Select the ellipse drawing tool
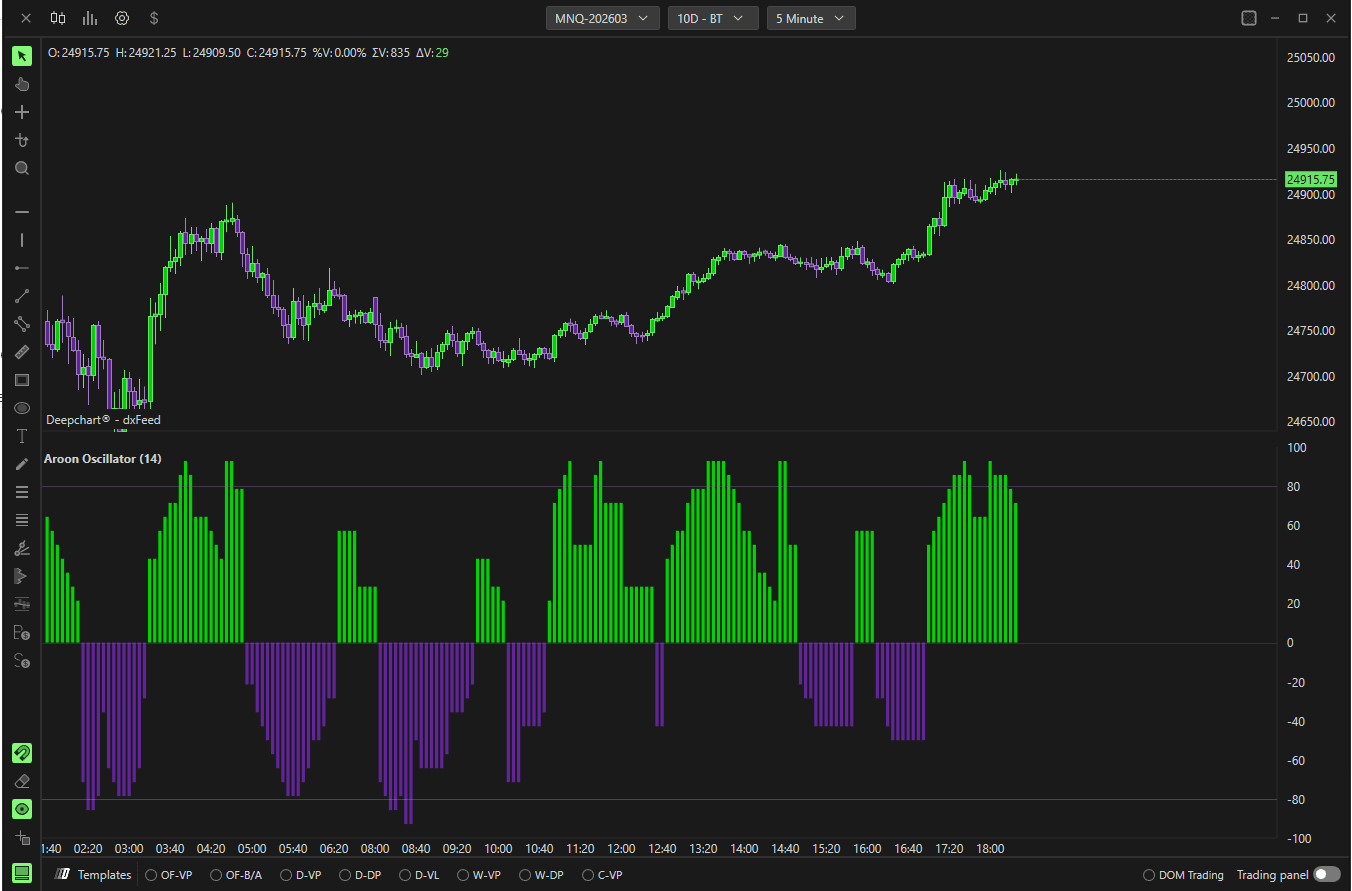Image resolution: width=1352 pixels, height=891 pixels. click(x=22, y=408)
